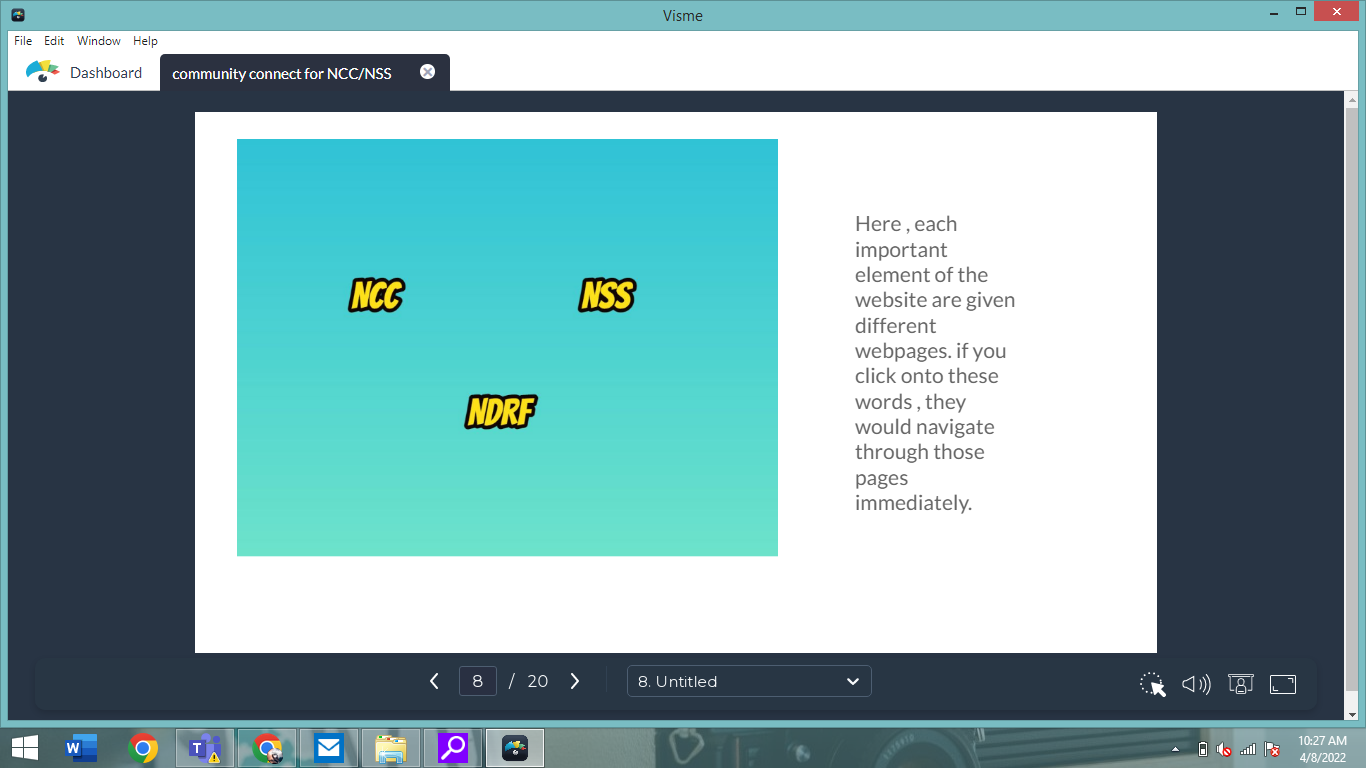The image size is (1366, 768).
Task: Open Microsoft Word from taskbar
Action: point(81,748)
